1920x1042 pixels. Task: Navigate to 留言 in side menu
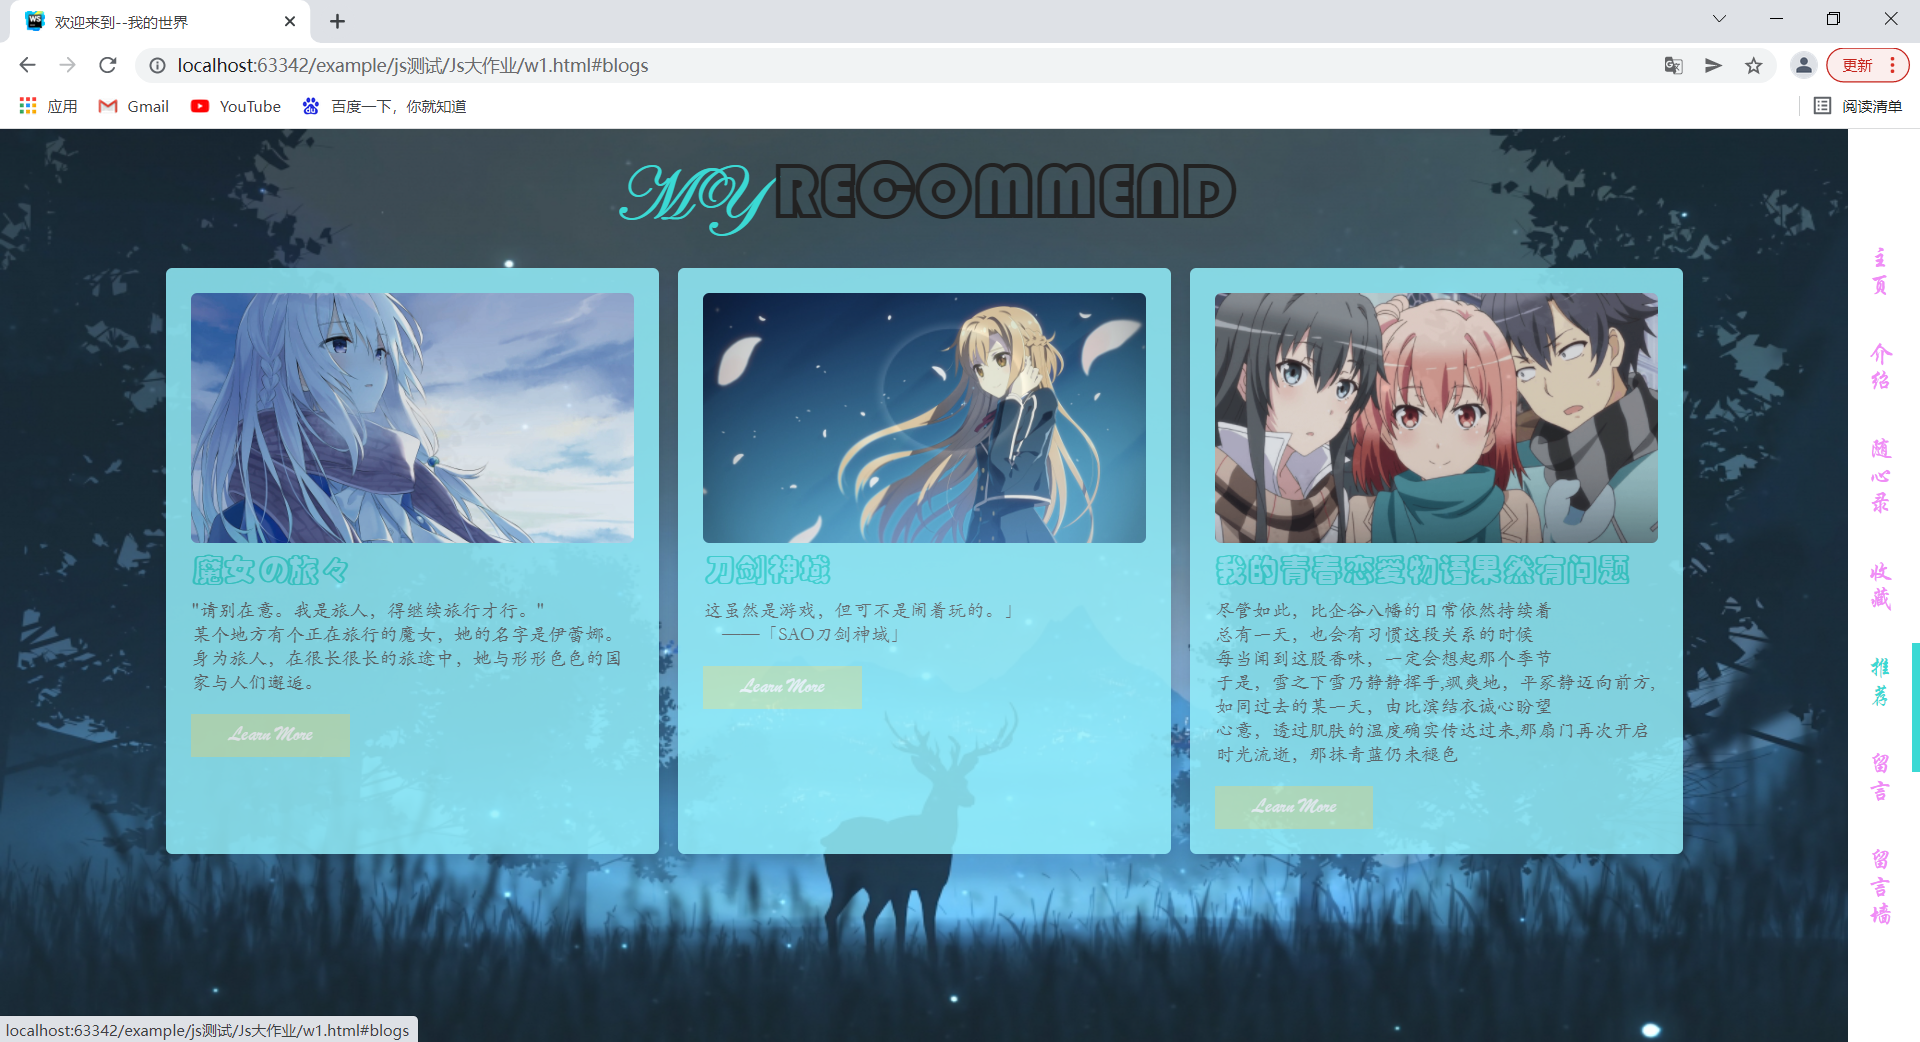(1880, 777)
